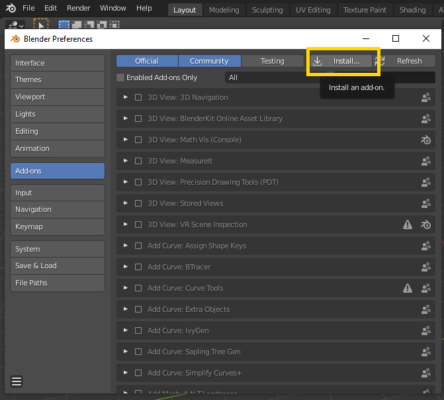Click the refresh arrows icon beside Refresh
The height and width of the screenshot is (400, 444).
click(x=380, y=61)
